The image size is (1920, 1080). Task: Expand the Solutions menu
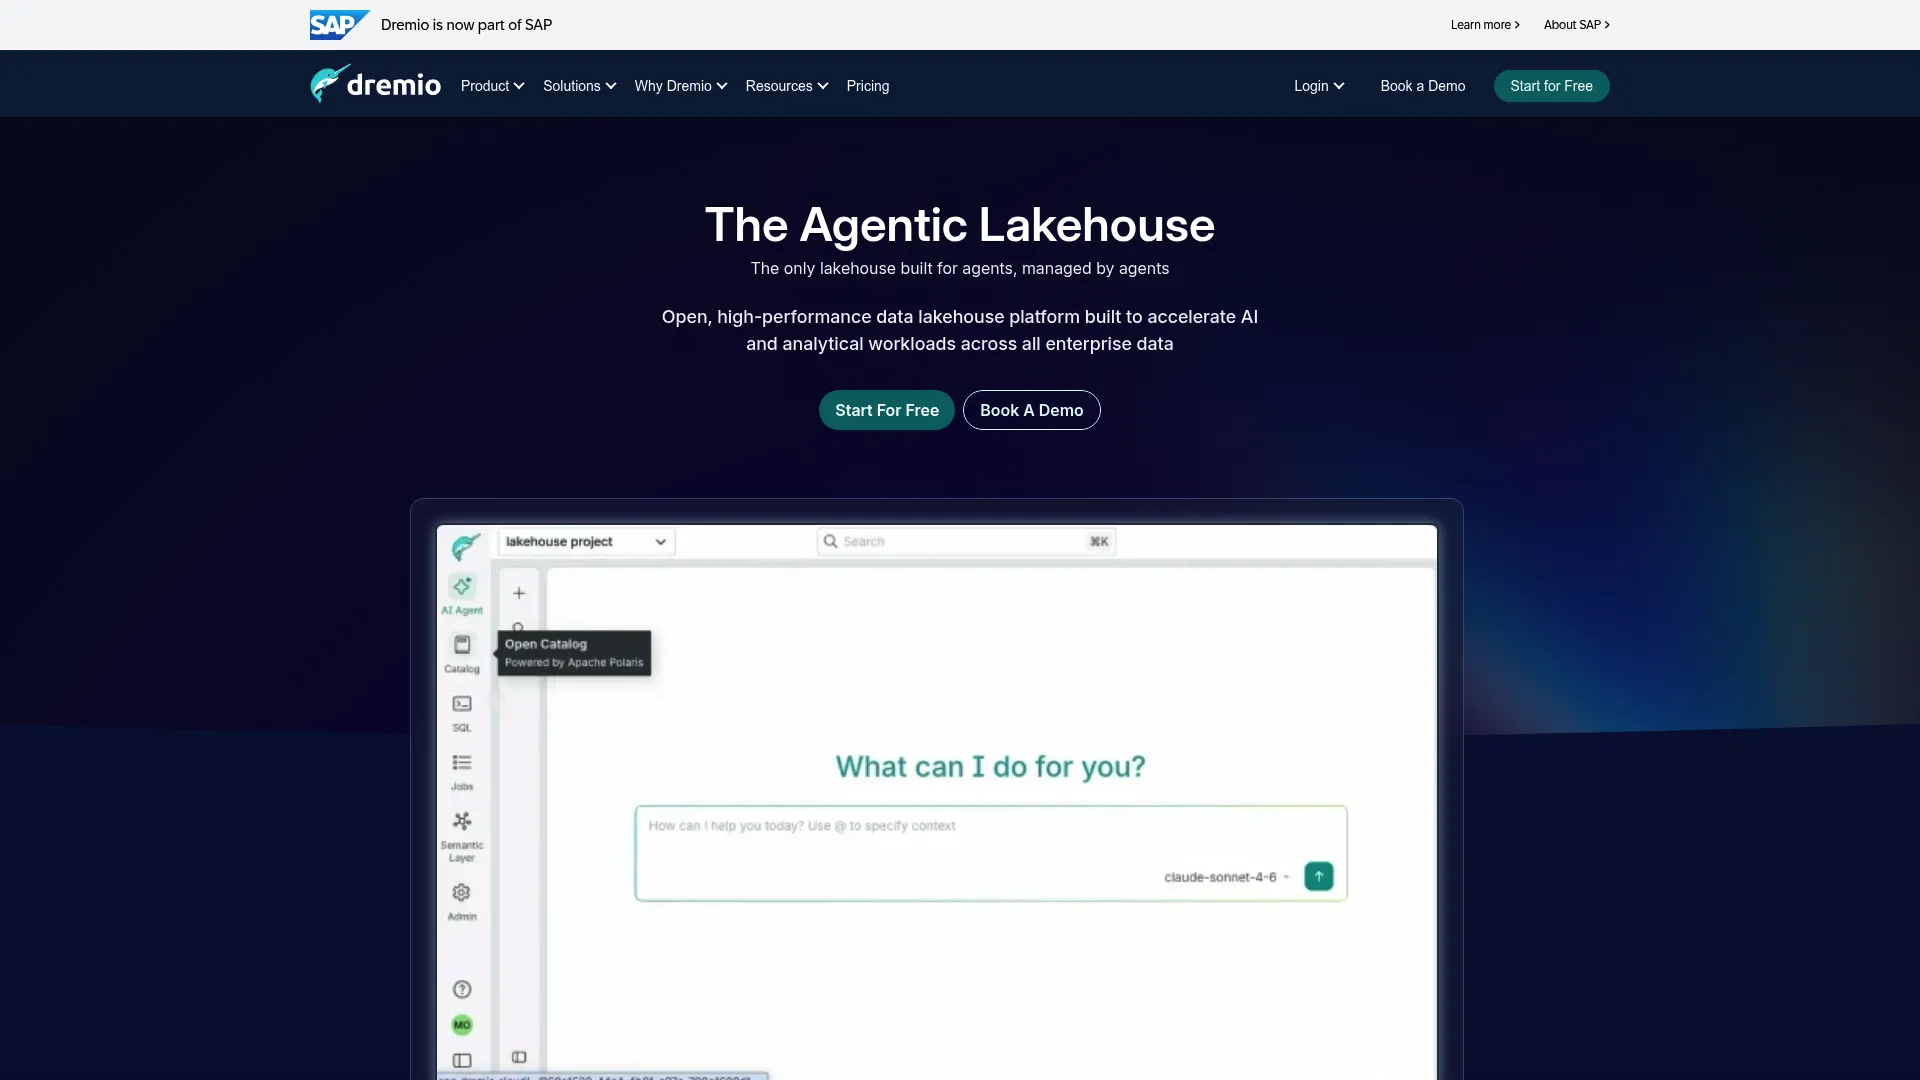point(579,86)
